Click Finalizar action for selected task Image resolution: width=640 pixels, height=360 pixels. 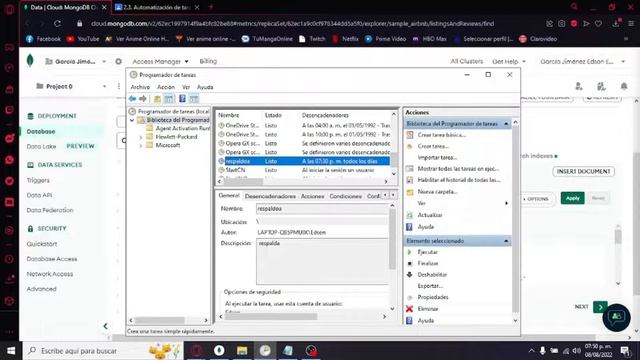click(428, 264)
